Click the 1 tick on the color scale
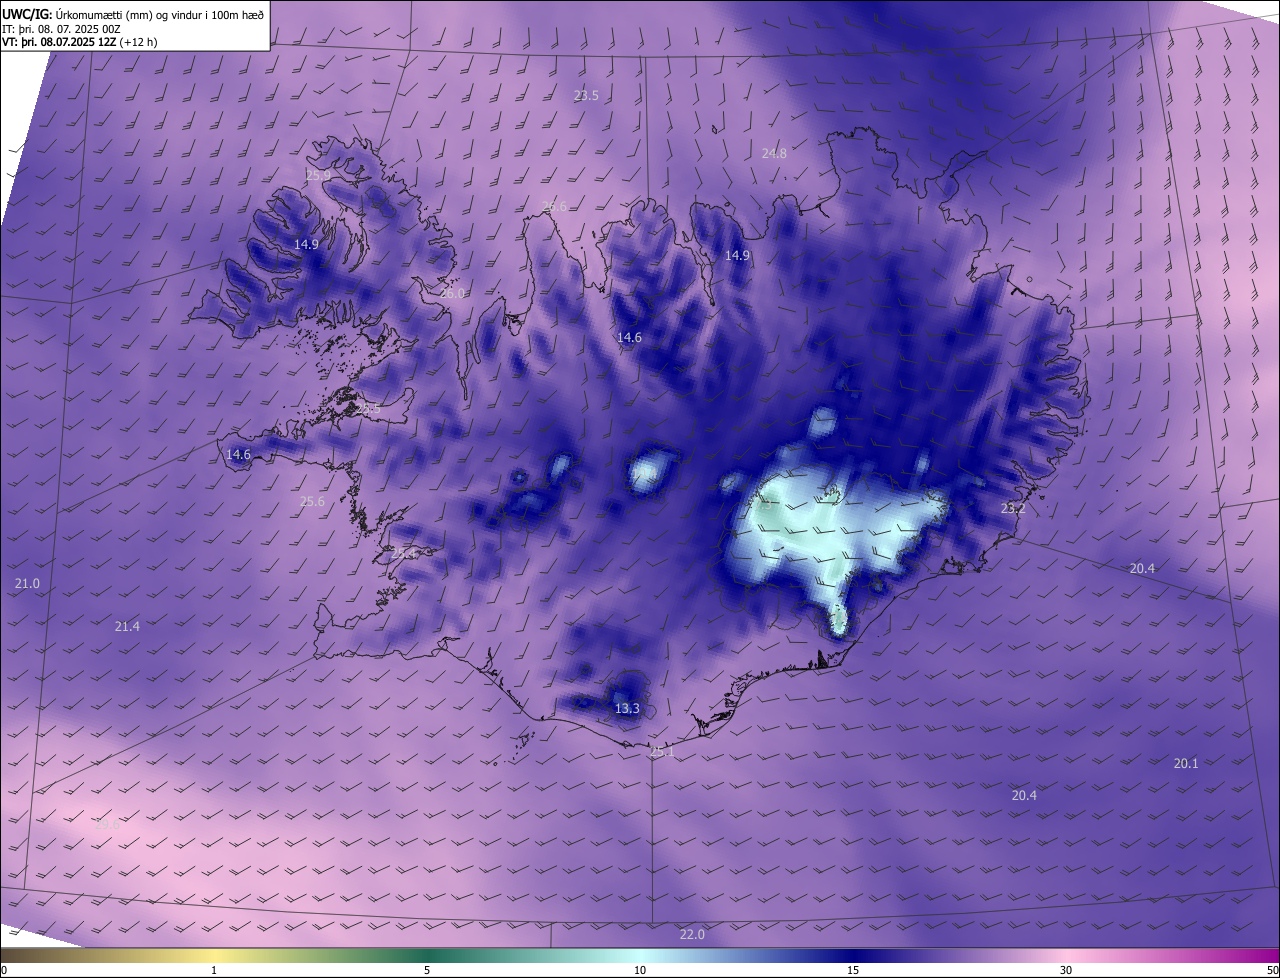Screen dimensions: 1280x978 click(214, 971)
